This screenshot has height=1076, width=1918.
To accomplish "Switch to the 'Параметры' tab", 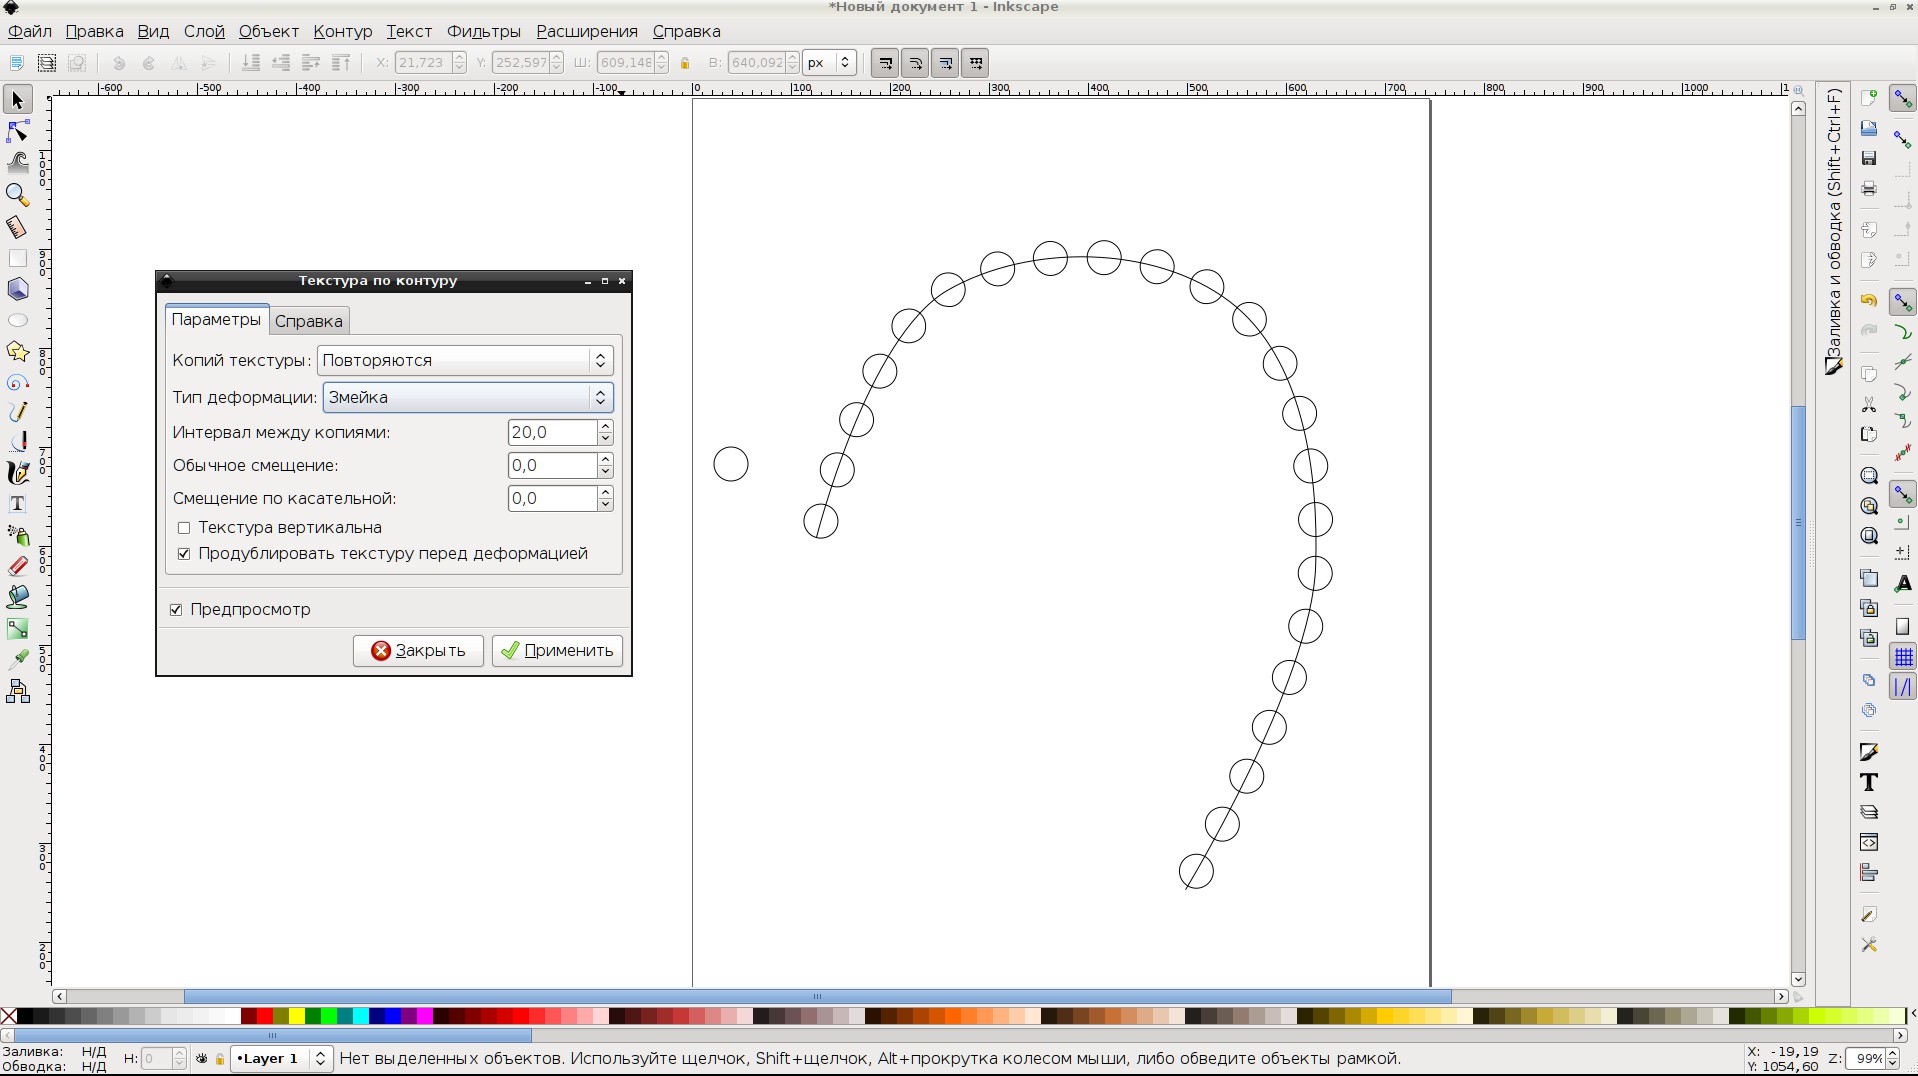I will [x=216, y=320].
